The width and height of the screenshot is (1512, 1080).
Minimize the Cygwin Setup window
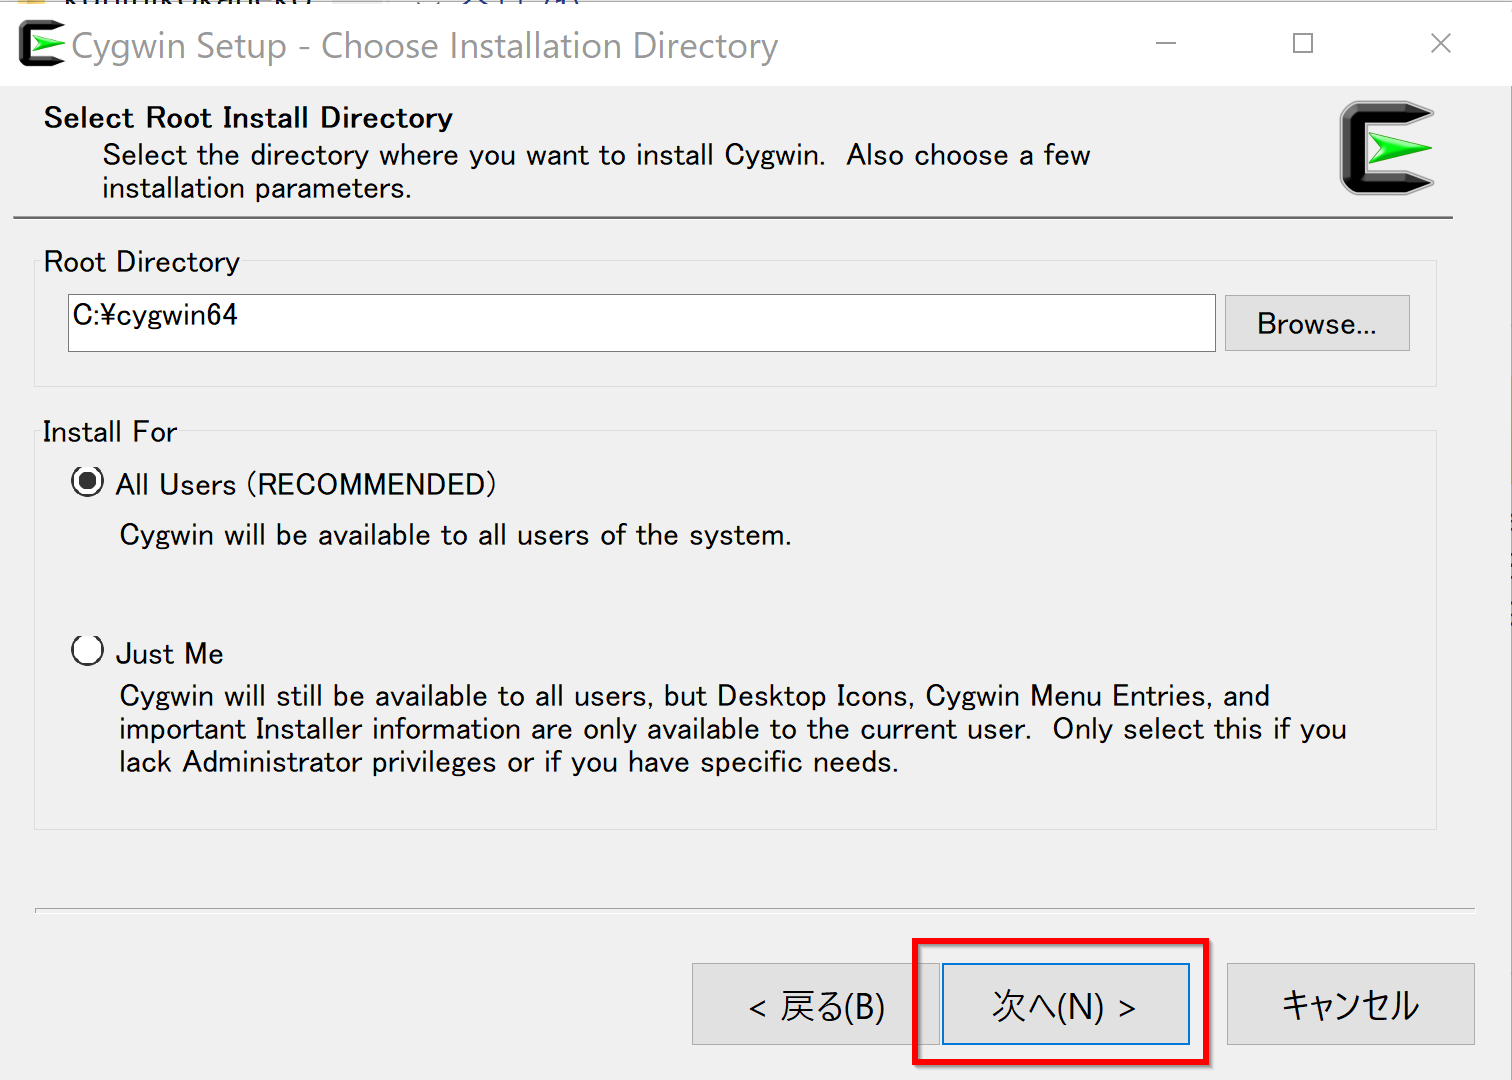1166,44
